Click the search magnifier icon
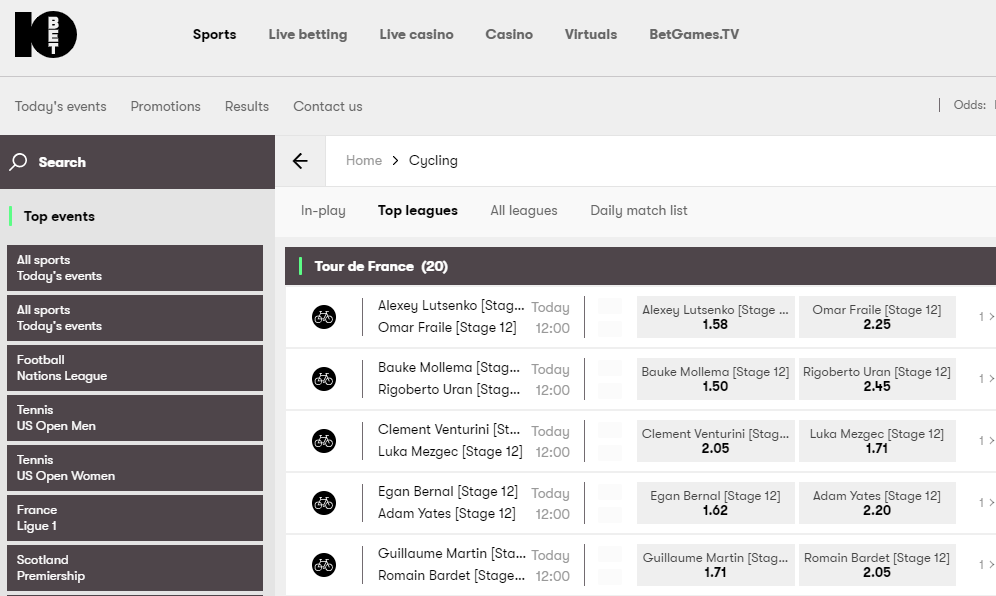 (x=18, y=162)
